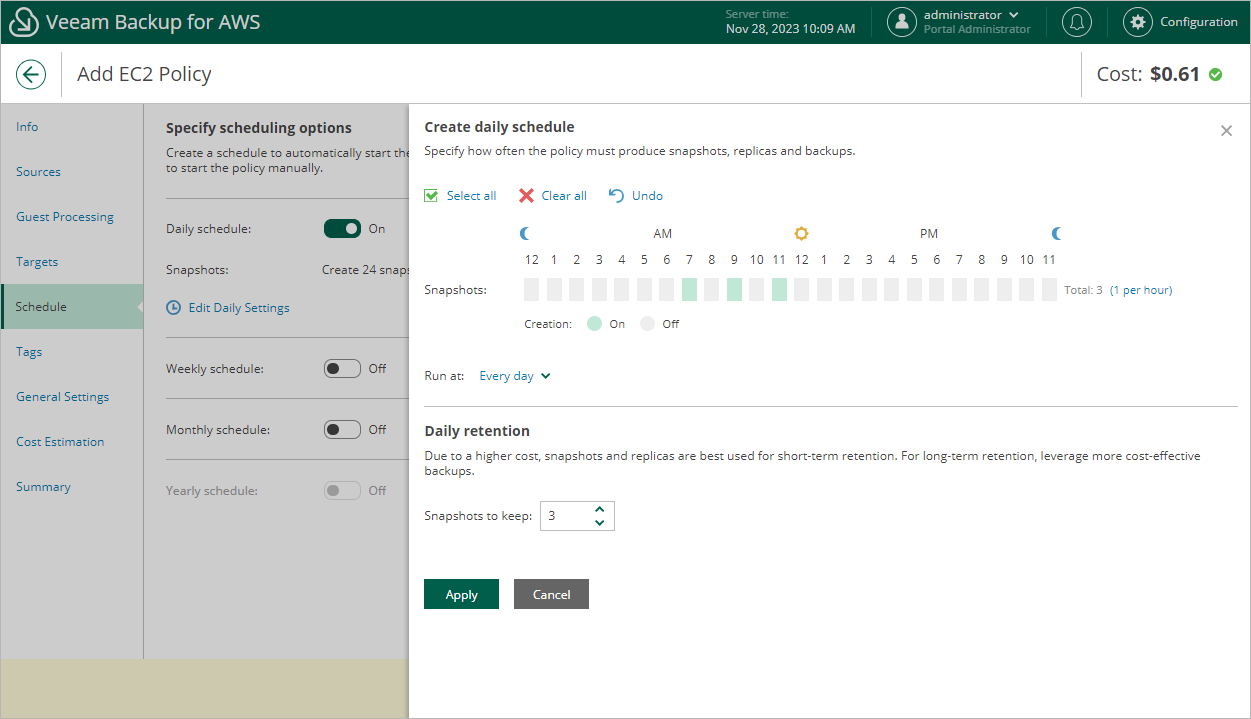Screen dimensions: 1251x719
Task: Click the right night moon icon
Action: click(1056, 233)
